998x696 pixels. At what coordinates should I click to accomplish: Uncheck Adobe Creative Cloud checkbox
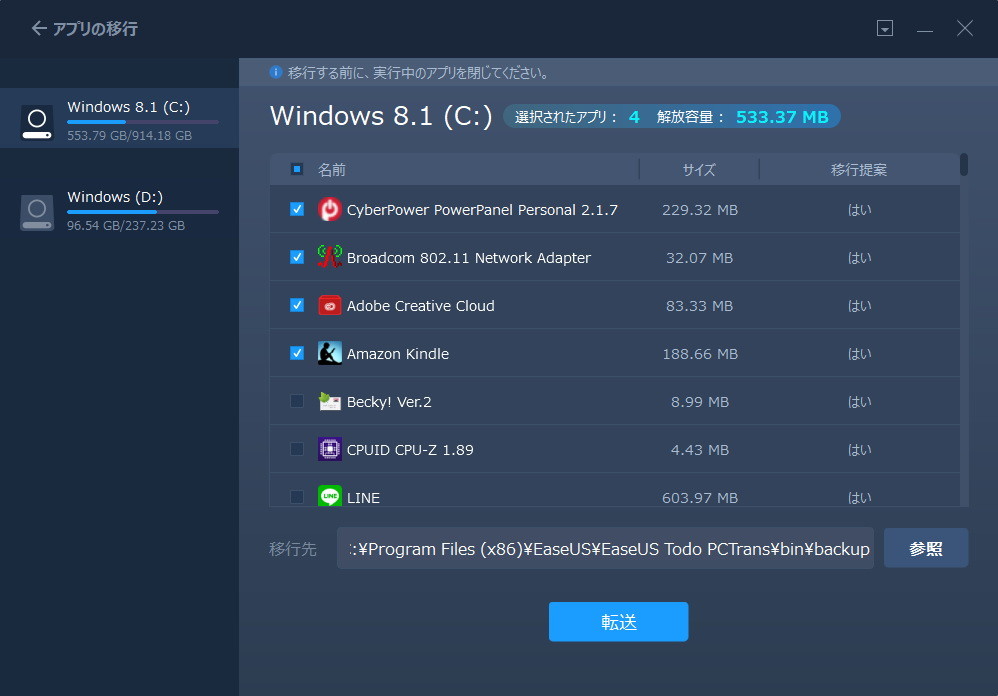coord(297,305)
